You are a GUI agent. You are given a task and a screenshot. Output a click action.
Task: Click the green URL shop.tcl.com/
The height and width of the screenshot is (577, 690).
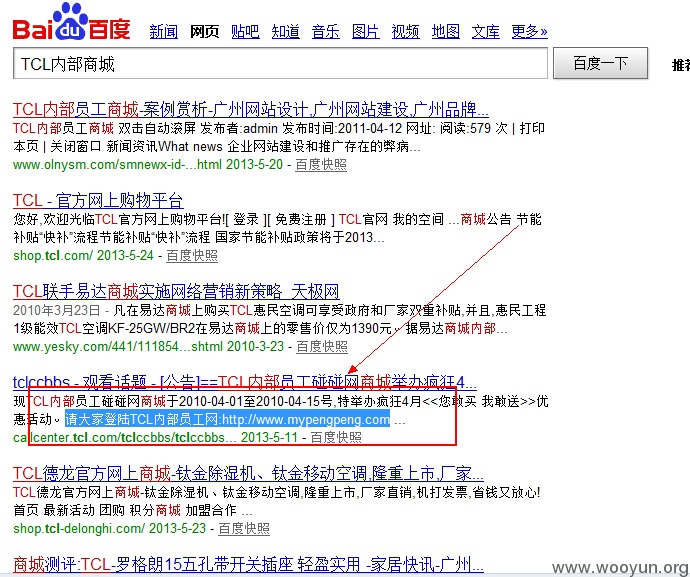pyautogui.click(x=53, y=256)
